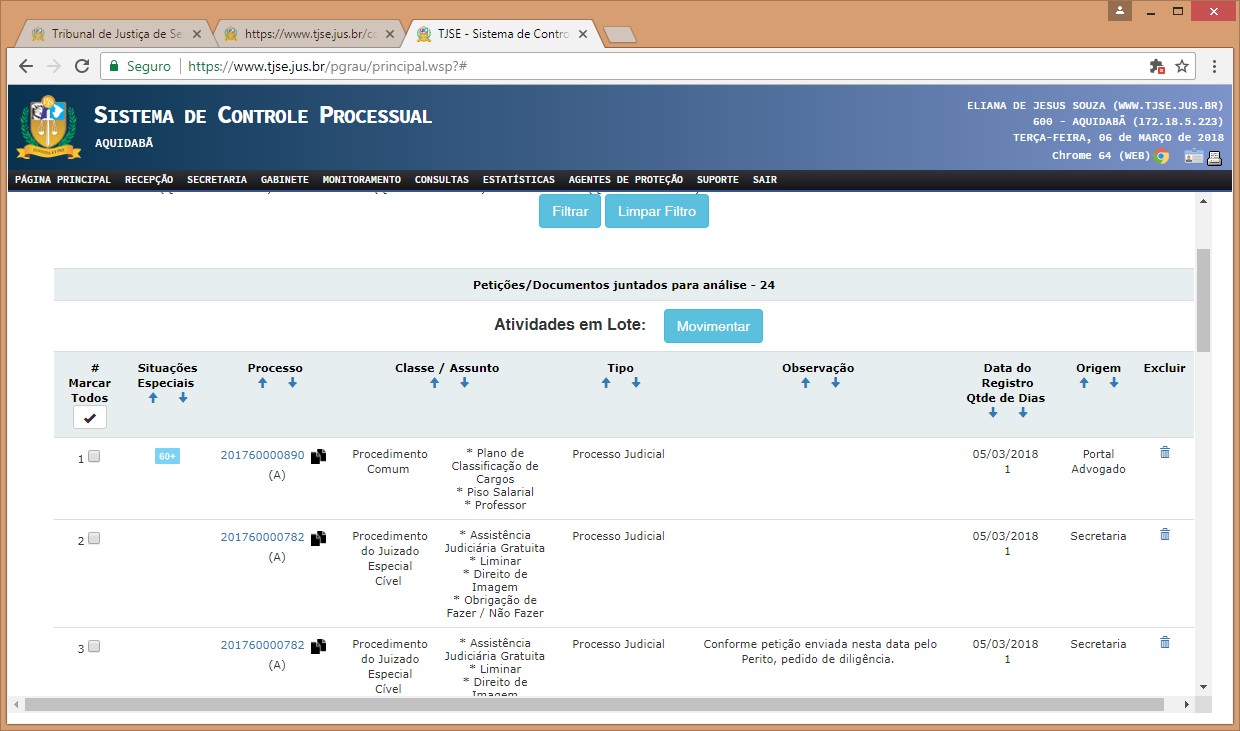Click the vertical page scrollbar thumb

click(1203, 300)
